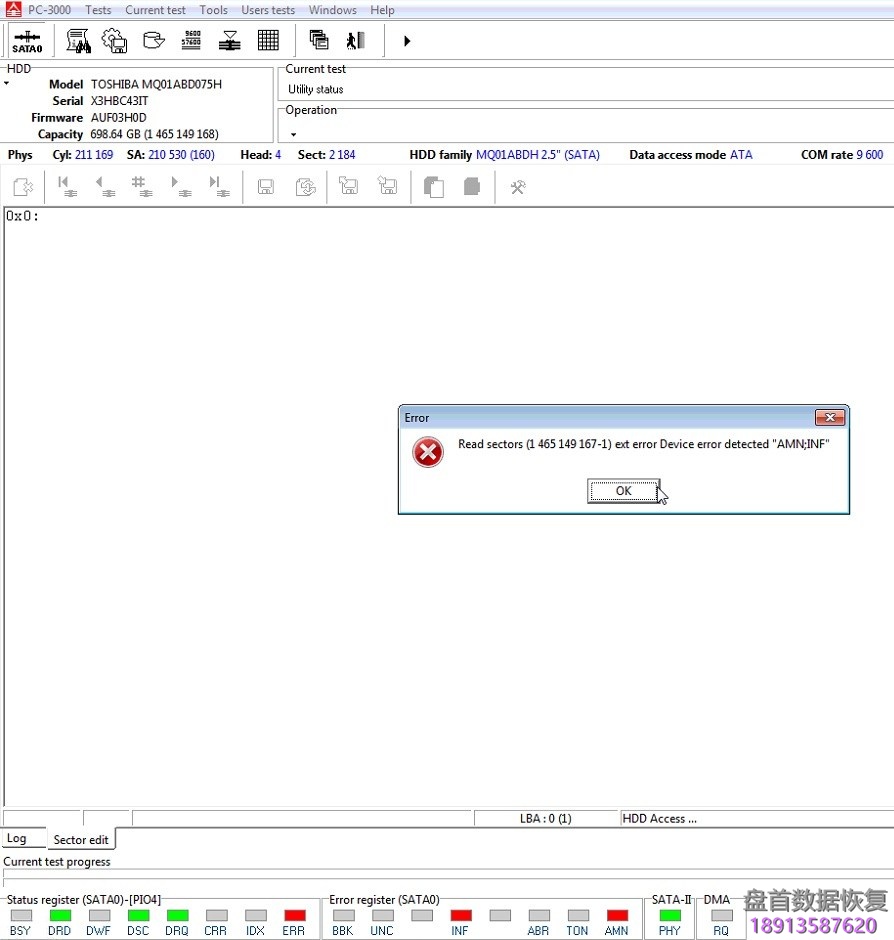Image resolution: width=894 pixels, height=940 pixels.
Task: Open the Users tests menu
Action: pos(268,10)
